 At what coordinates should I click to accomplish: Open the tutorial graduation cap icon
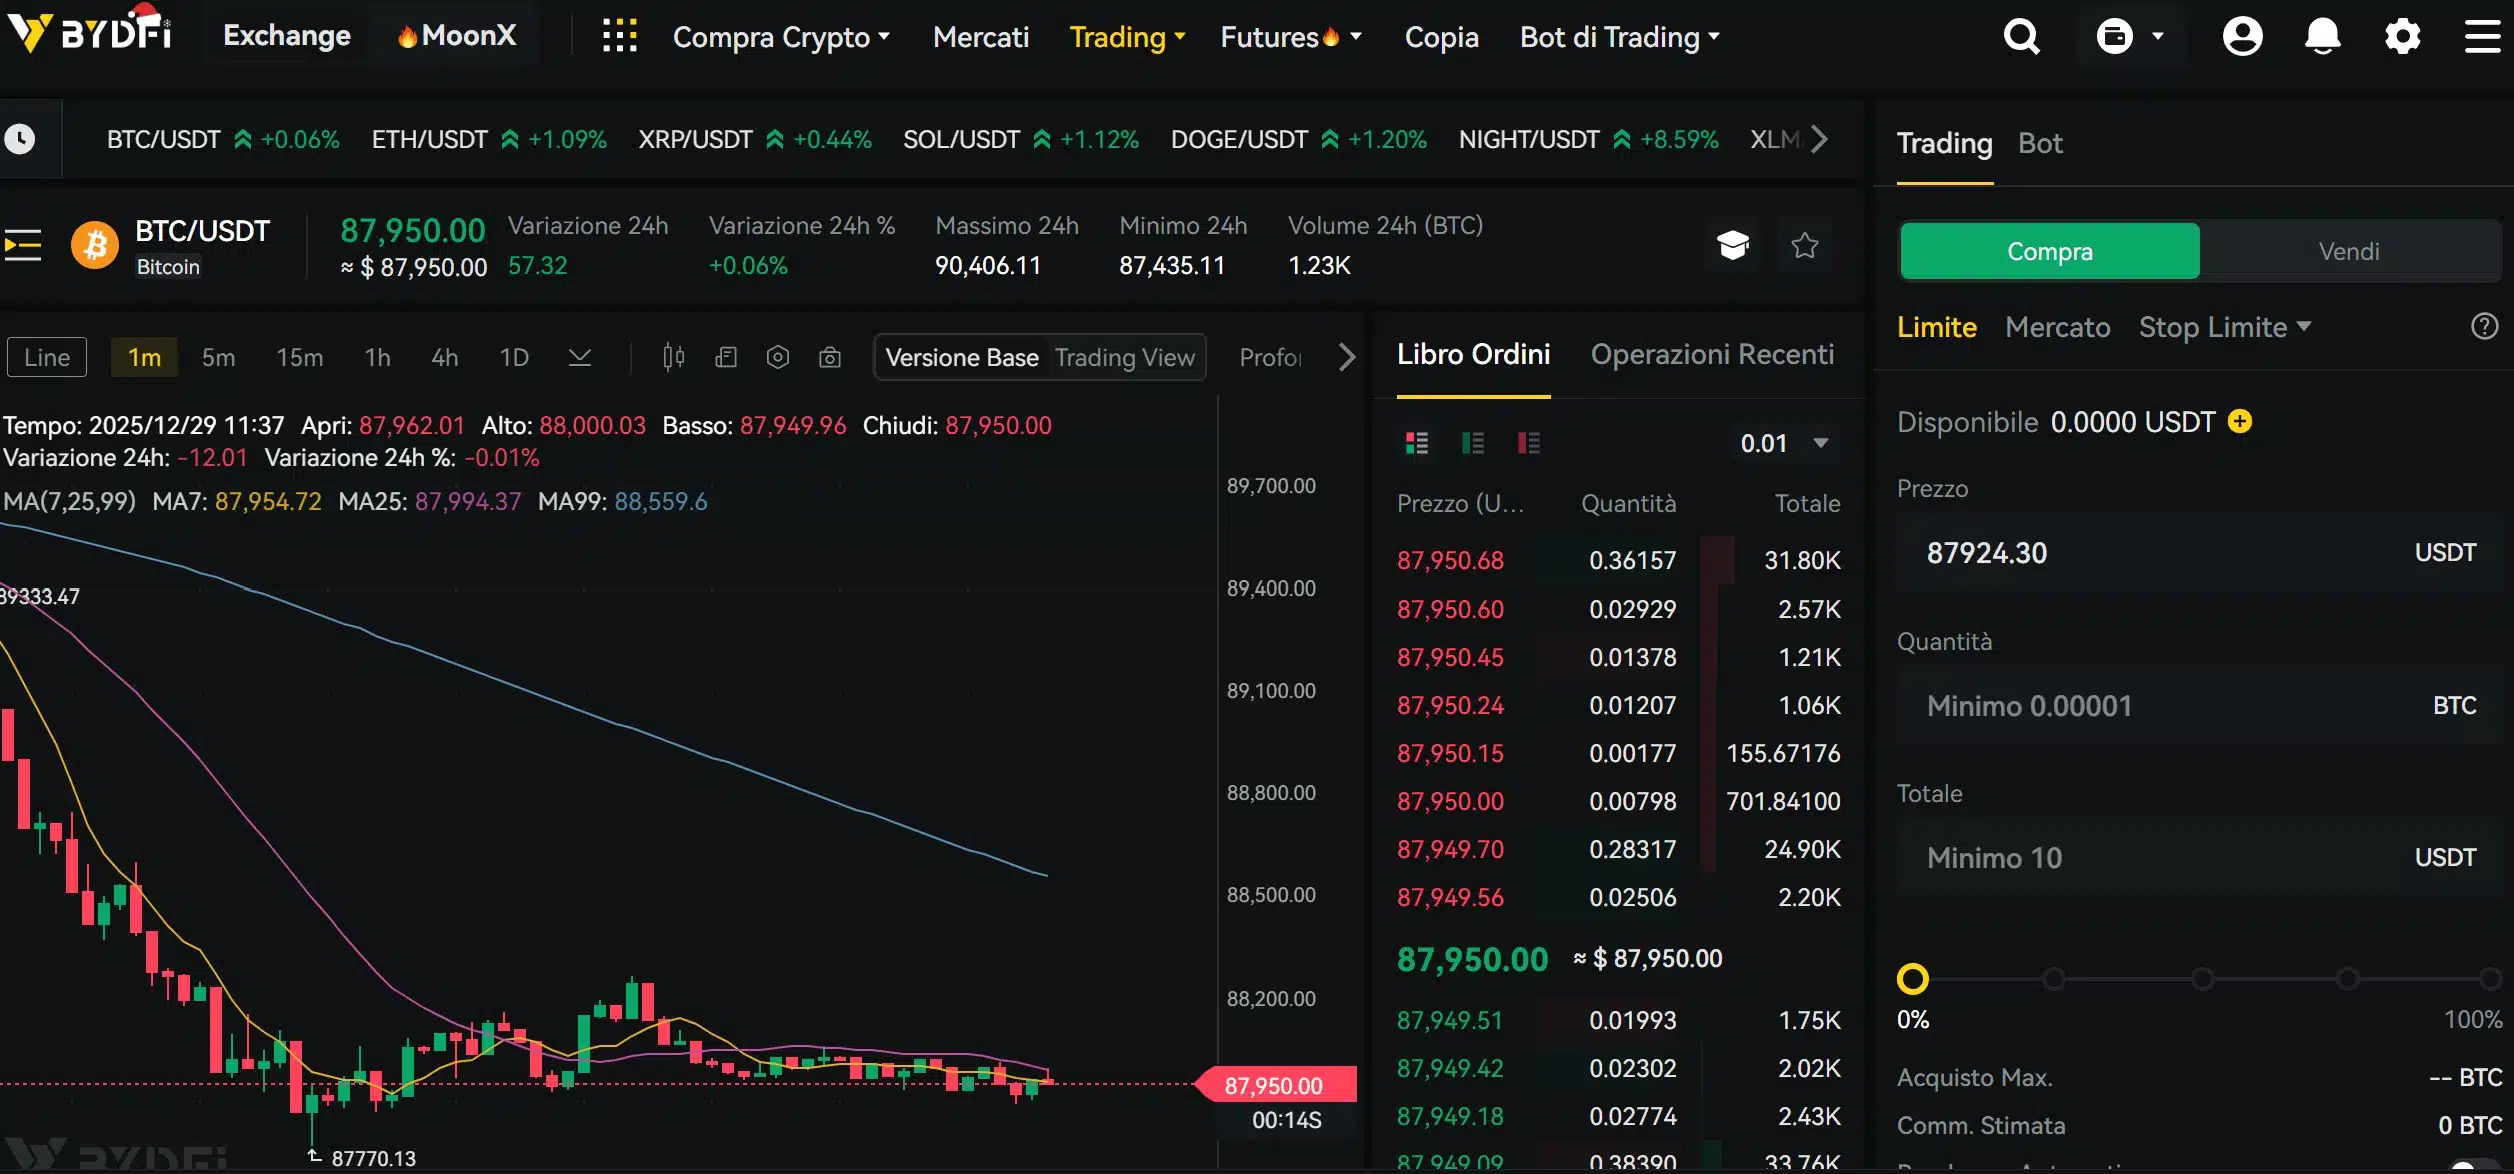pyautogui.click(x=1733, y=245)
